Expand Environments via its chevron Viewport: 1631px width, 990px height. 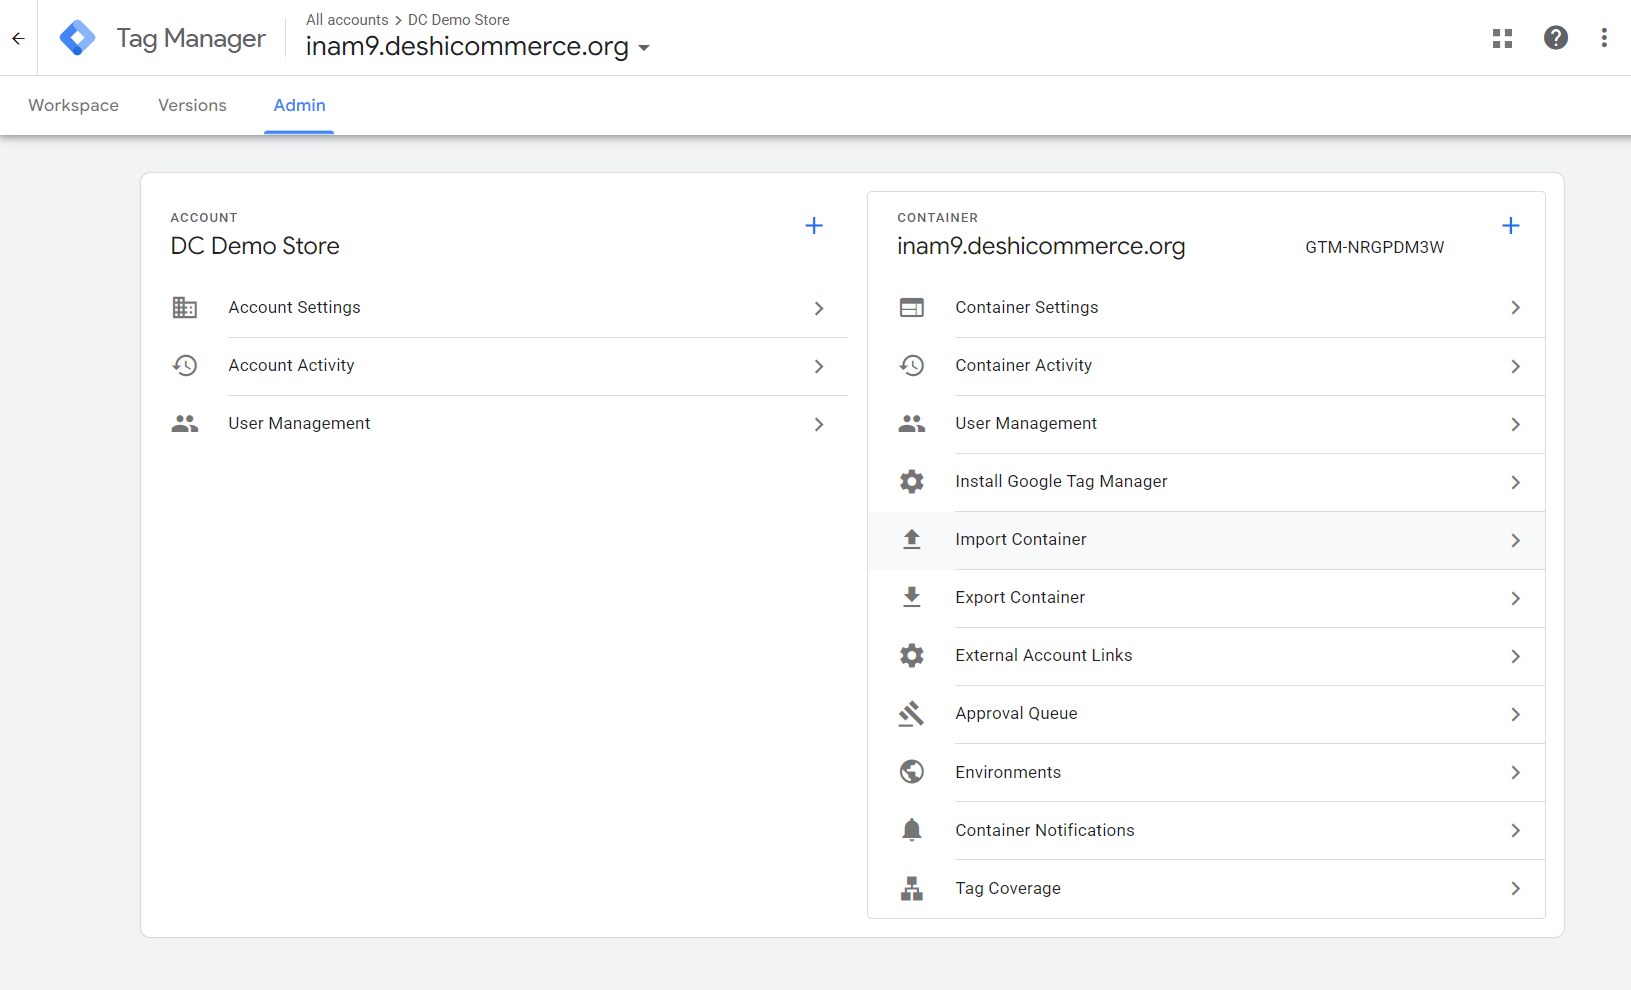tap(1516, 772)
